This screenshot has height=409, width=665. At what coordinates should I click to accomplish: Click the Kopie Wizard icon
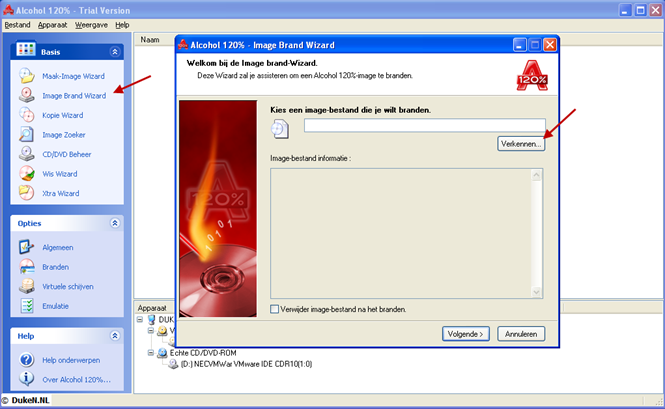[x=27, y=115]
